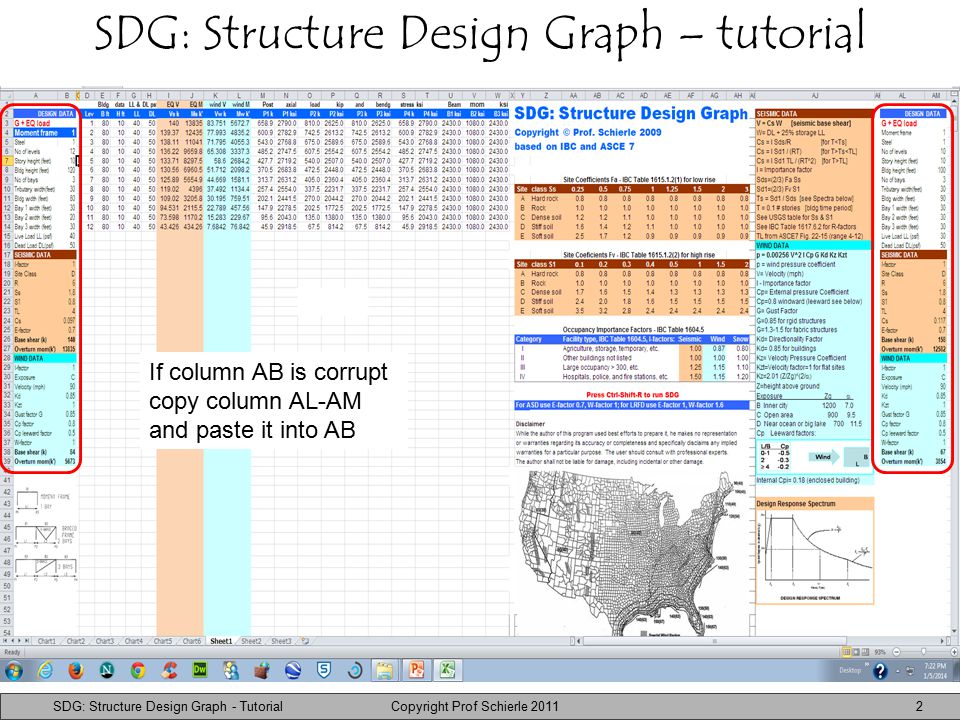Select row 7 header
Viewport: 960px width, 720px height.
tap(6, 160)
